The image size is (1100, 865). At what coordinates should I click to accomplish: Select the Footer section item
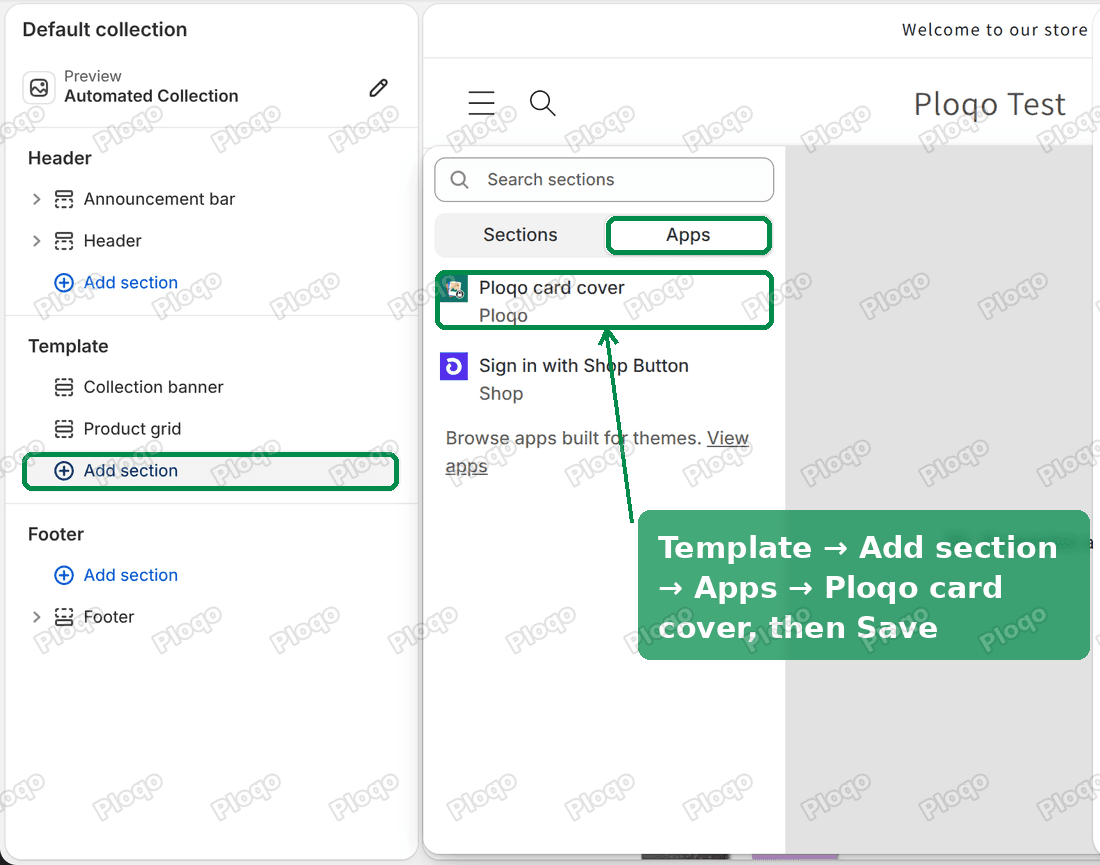coord(109,617)
